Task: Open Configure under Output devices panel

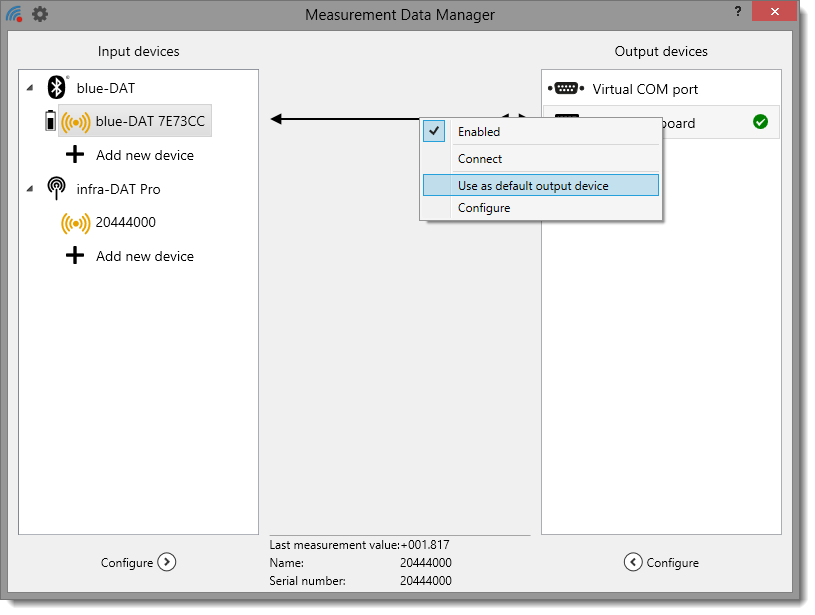Action: click(x=661, y=562)
